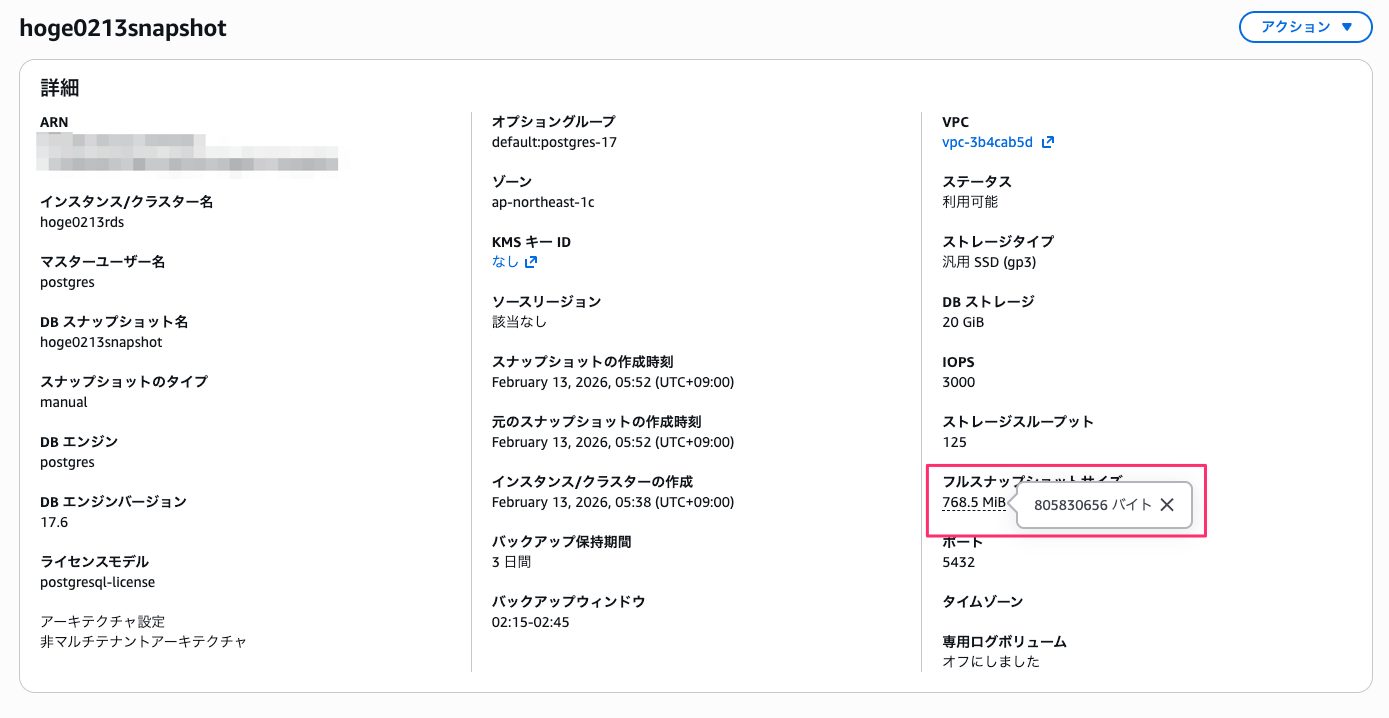Click the "タイムゾーン" field label
The image size is (1389, 718).
point(983,602)
